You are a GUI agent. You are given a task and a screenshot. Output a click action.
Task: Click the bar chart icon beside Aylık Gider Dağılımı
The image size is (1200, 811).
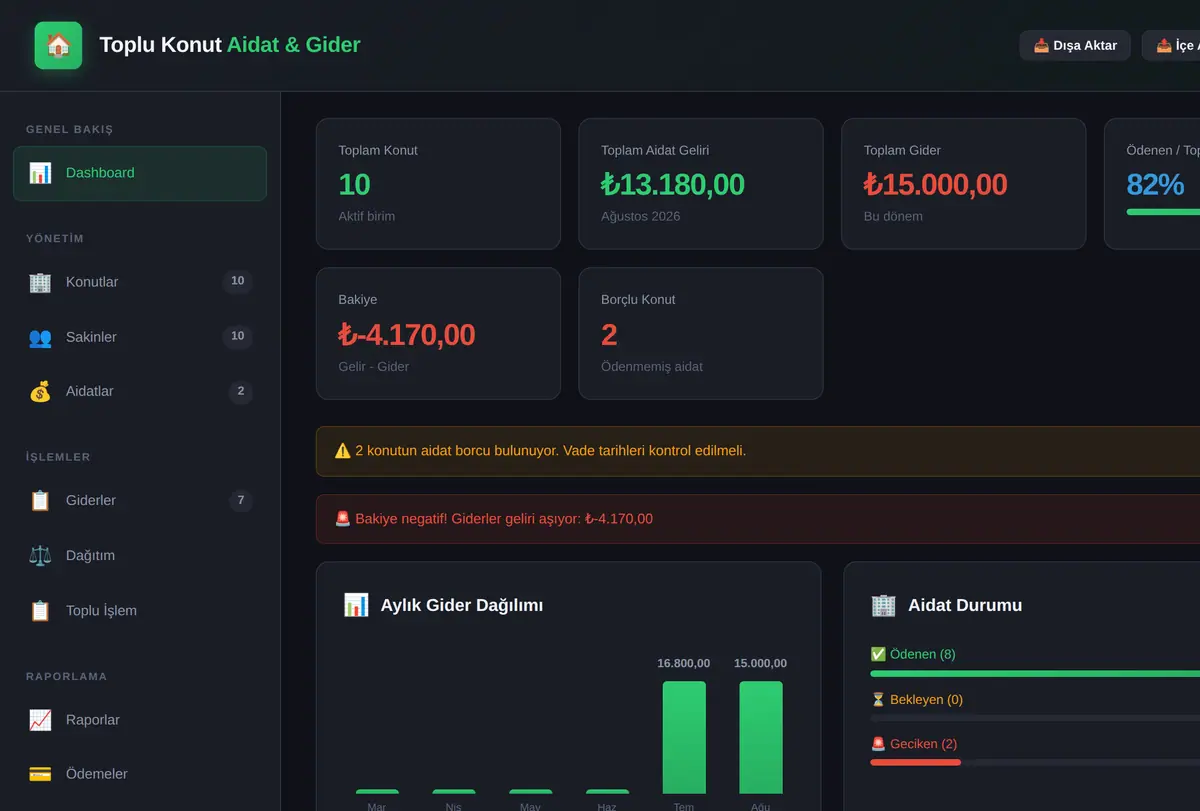356,605
